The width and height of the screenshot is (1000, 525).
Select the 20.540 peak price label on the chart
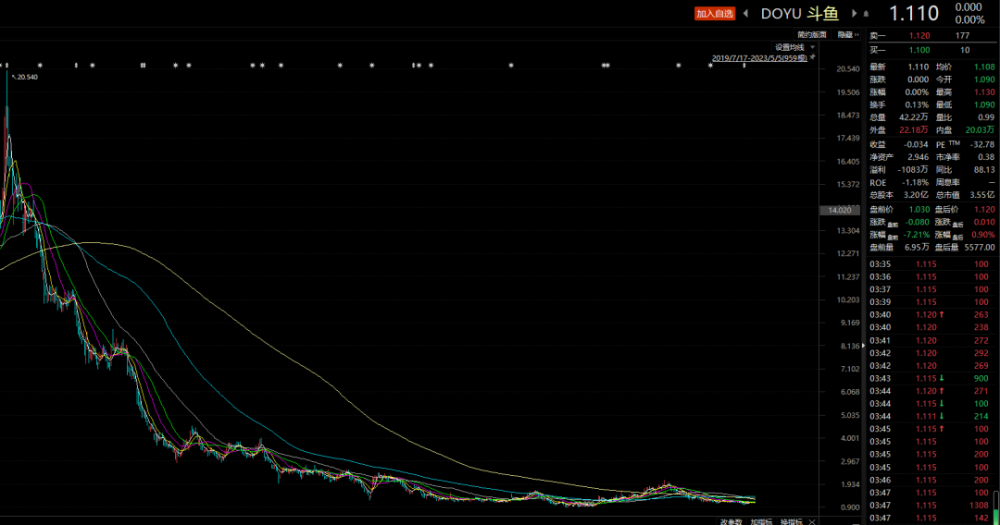pos(25,77)
